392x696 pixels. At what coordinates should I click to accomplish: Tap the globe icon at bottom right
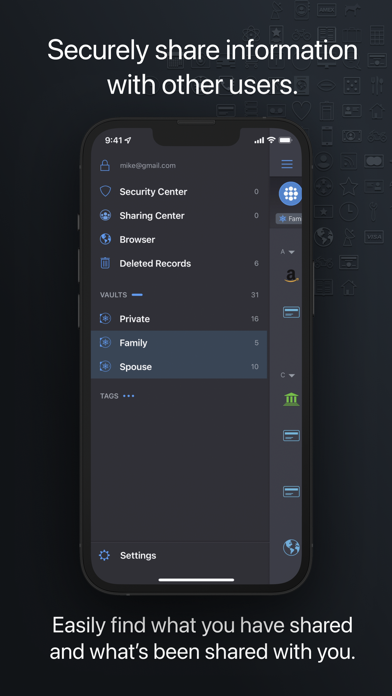click(x=291, y=547)
